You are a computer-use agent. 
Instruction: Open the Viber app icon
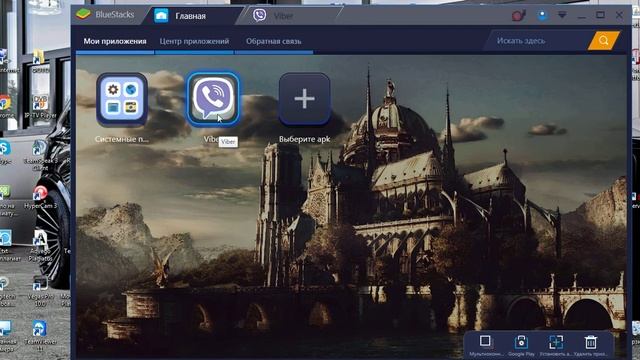pos(213,99)
